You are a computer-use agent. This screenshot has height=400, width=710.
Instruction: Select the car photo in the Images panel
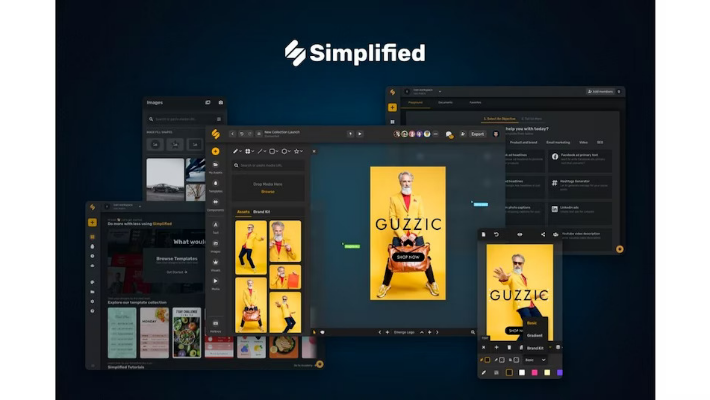(165, 179)
